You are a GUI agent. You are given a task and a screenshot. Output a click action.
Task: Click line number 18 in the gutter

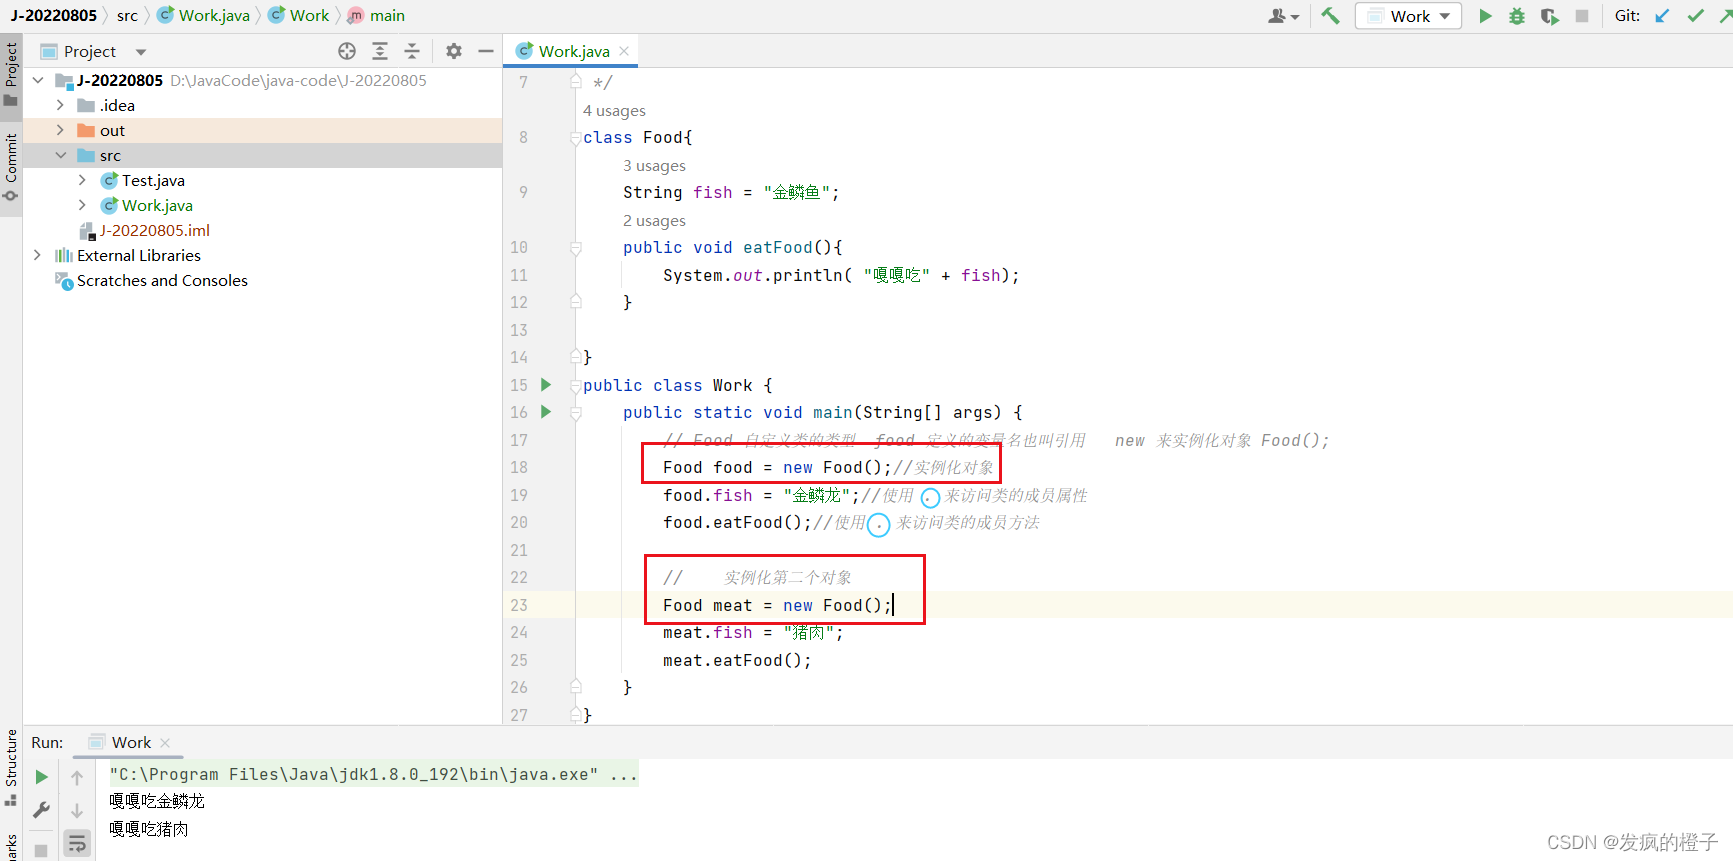click(x=519, y=467)
